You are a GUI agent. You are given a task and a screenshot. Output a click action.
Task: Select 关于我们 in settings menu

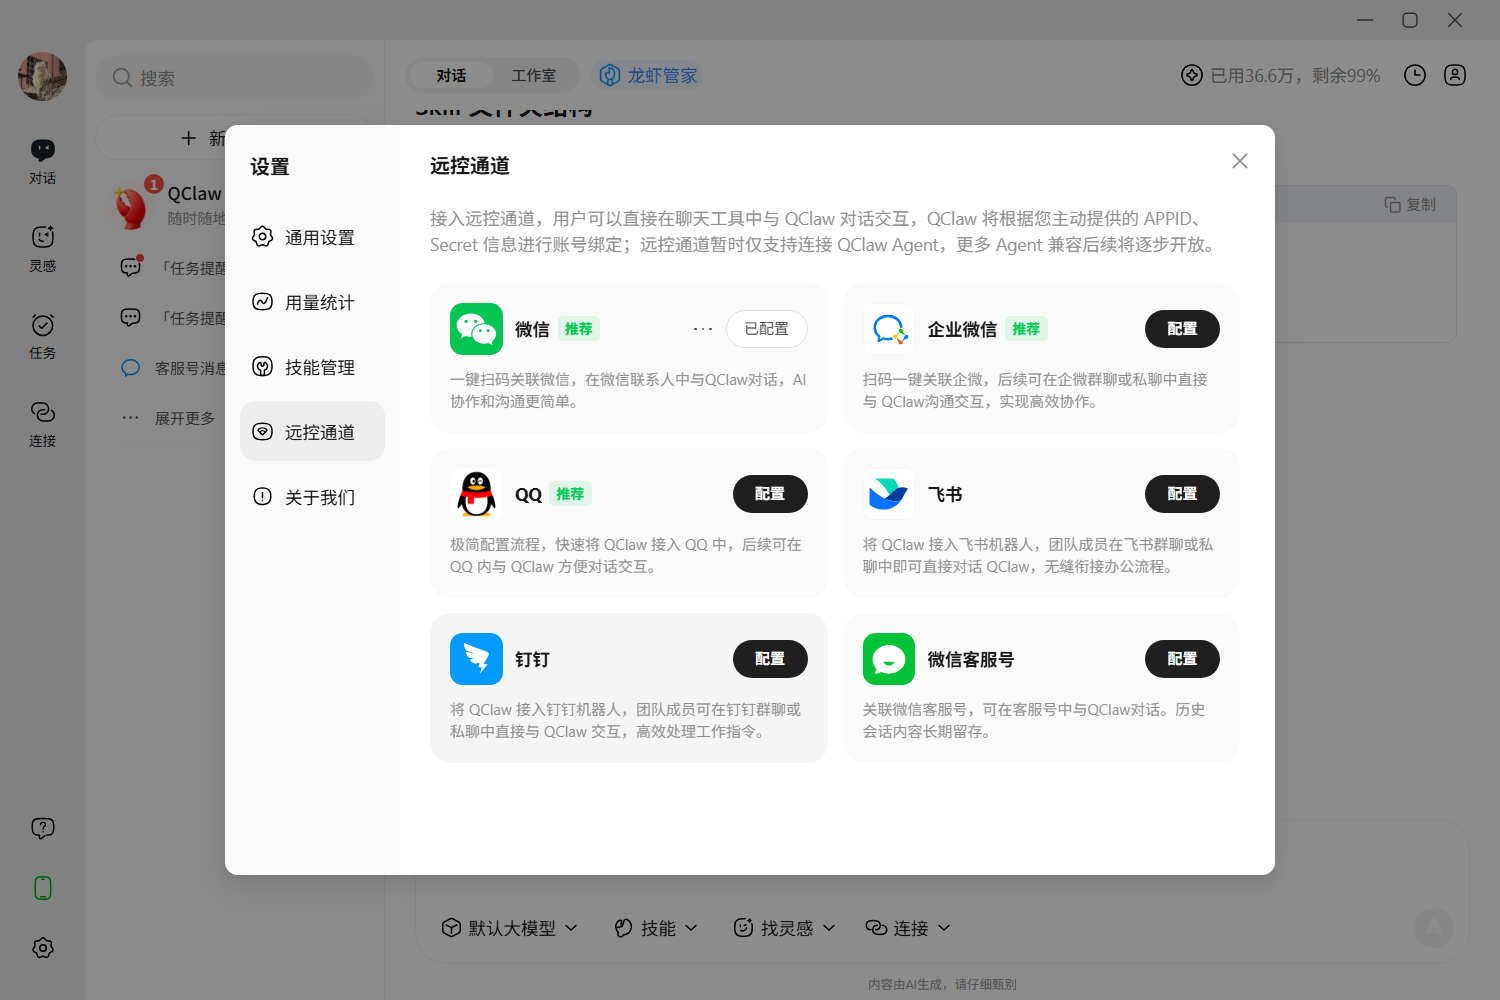(312, 497)
